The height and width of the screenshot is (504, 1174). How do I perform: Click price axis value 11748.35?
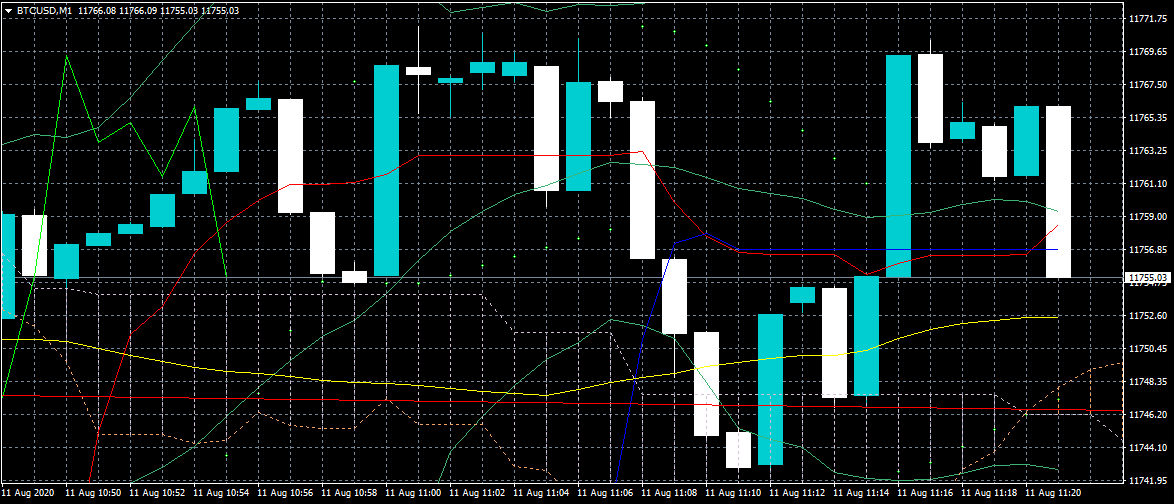click(1146, 381)
